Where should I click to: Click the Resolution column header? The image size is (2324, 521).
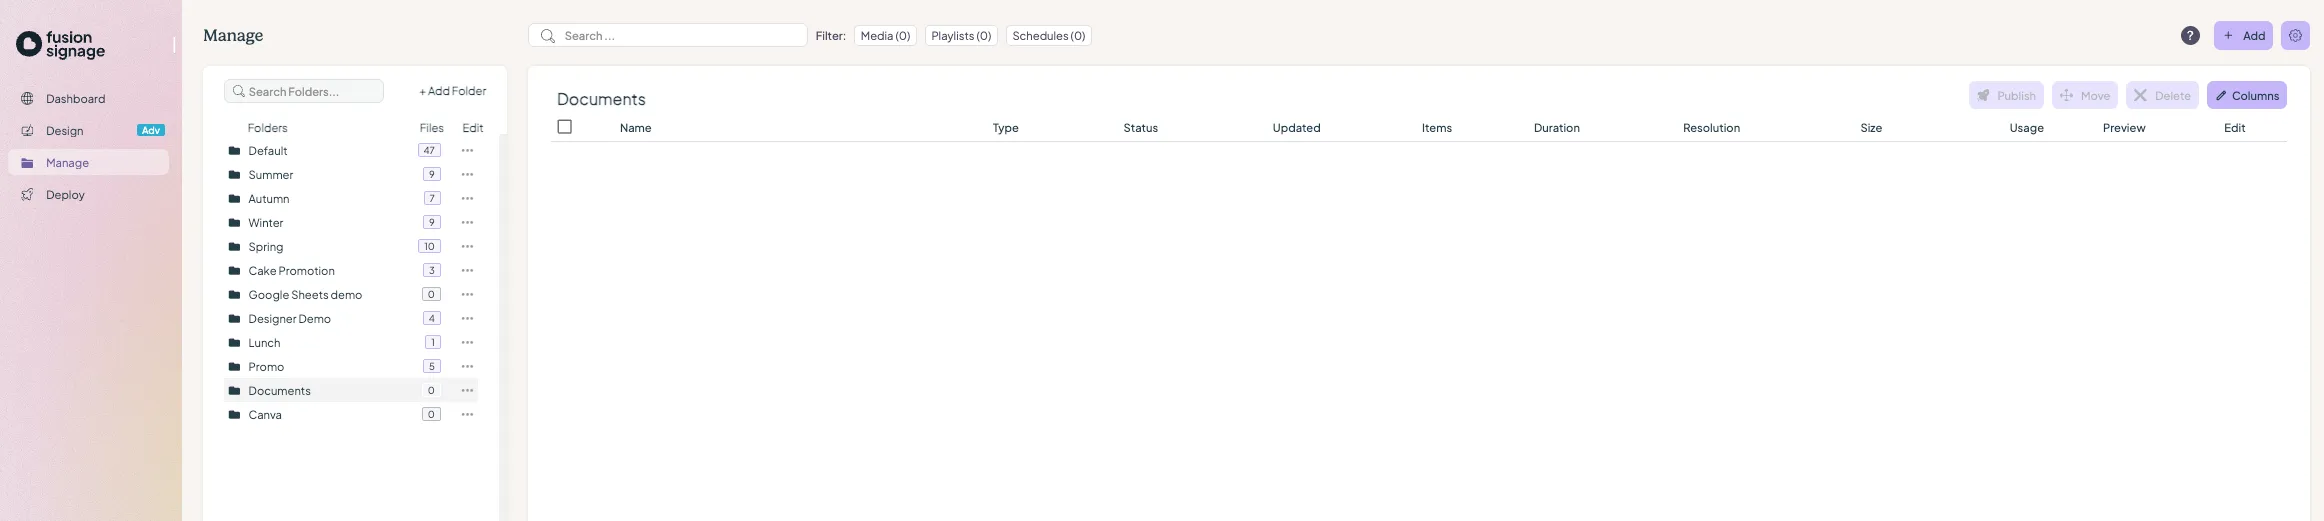[1711, 128]
